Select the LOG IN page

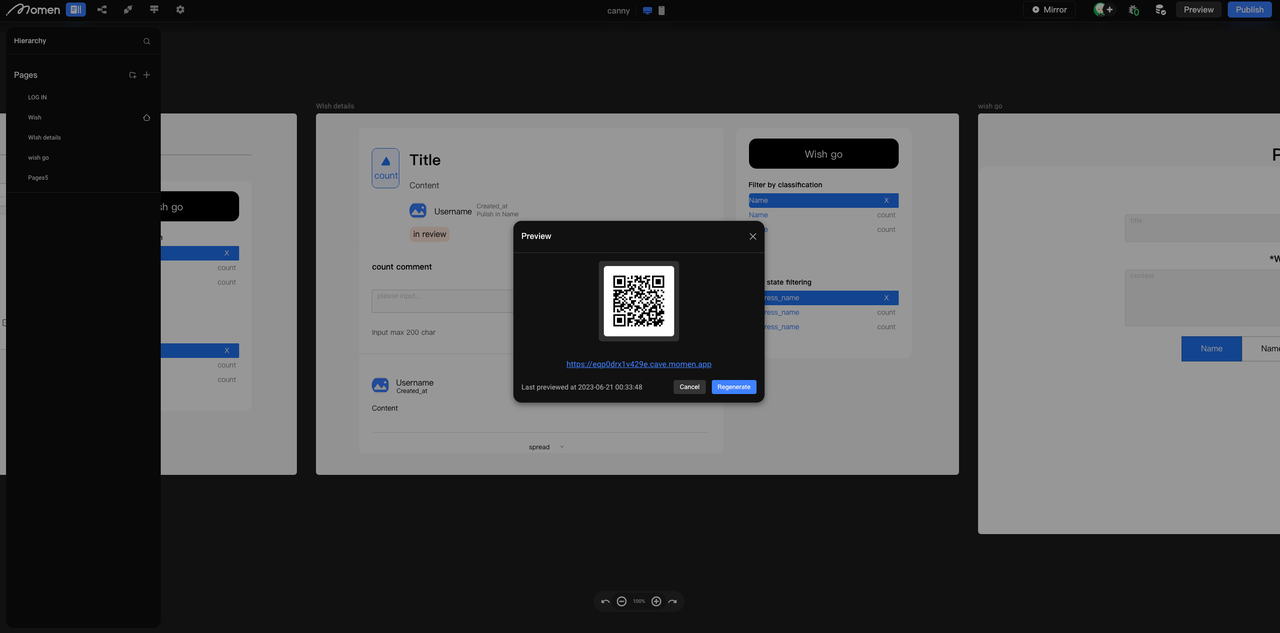pos(37,97)
